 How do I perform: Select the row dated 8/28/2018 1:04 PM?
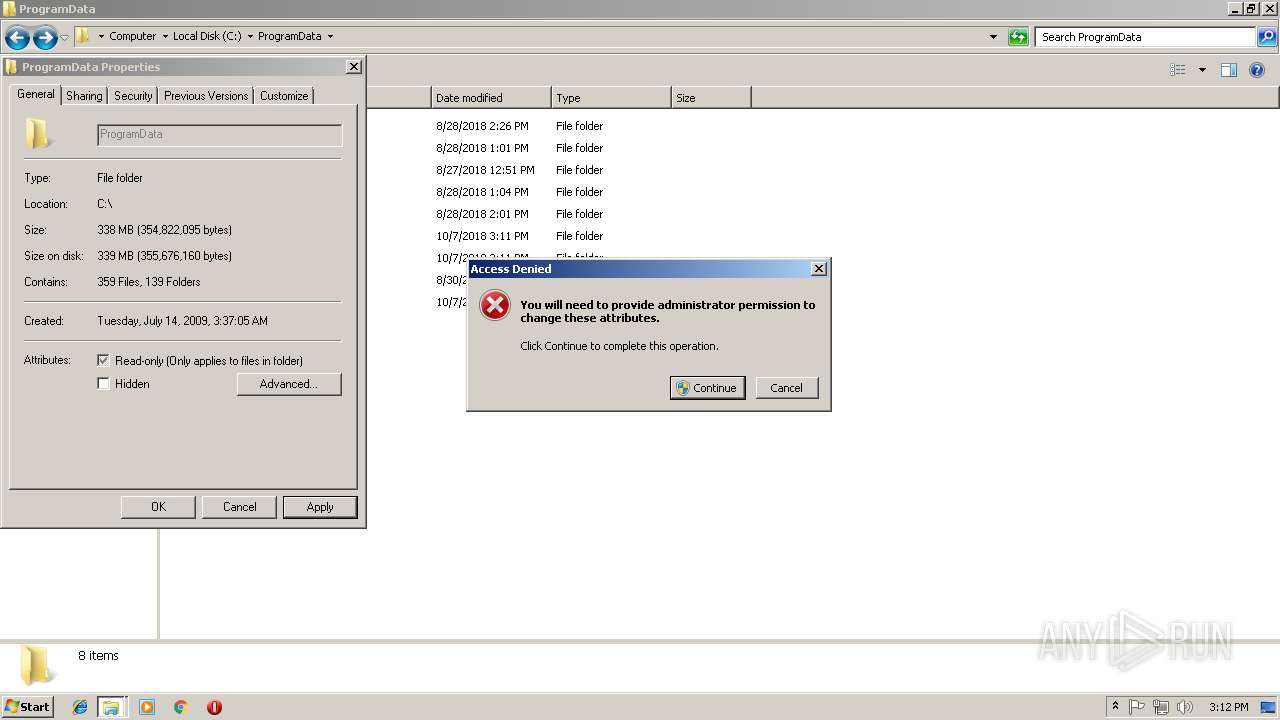[520, 192]
